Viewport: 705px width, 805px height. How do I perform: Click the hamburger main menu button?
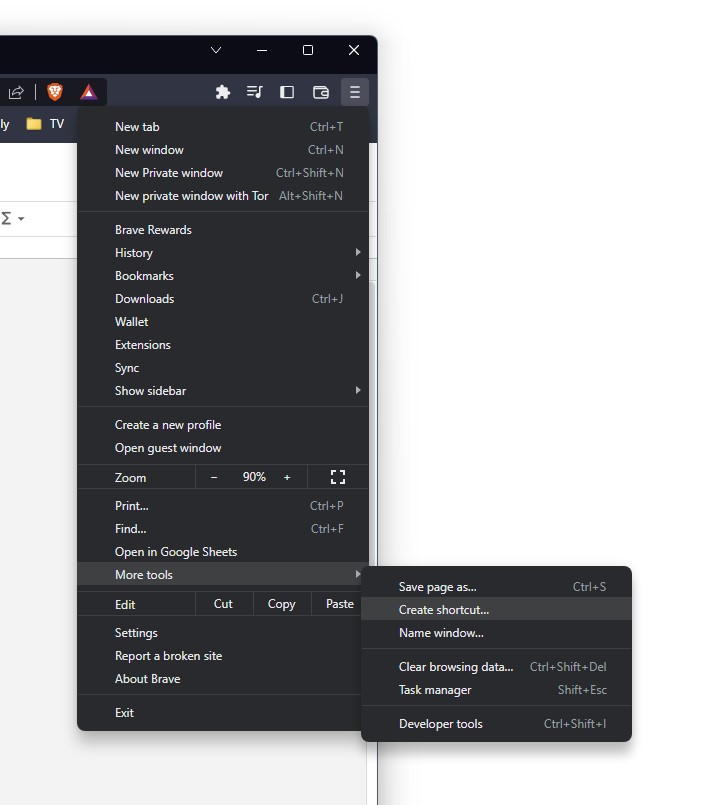pyautogui.click(x=354, y=92)
